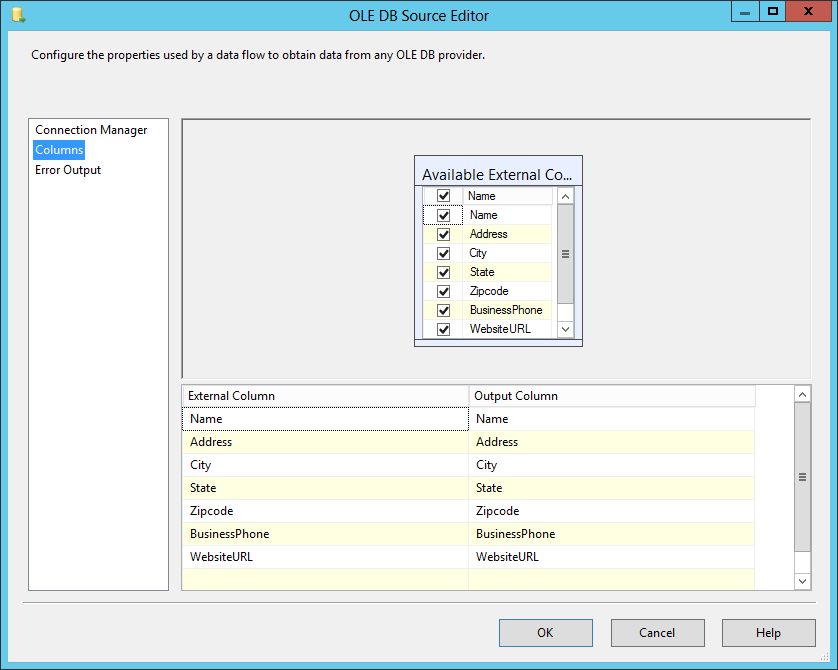The image size is (838, 670).
Task: Select the Connection Manager page
Action: [x=89, y=129]
